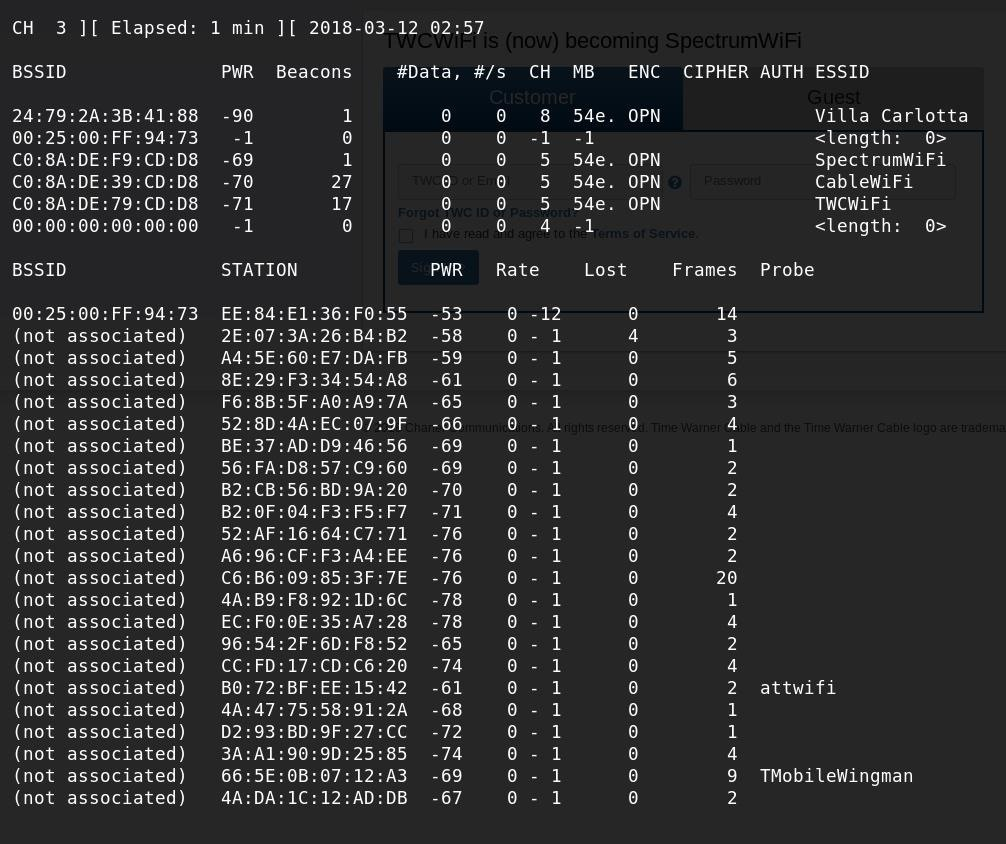This screenshot has height=844, width=1006.
Task: Click BSSID '24:79:2A:3B:41:88'
Action: pos(105,116)
